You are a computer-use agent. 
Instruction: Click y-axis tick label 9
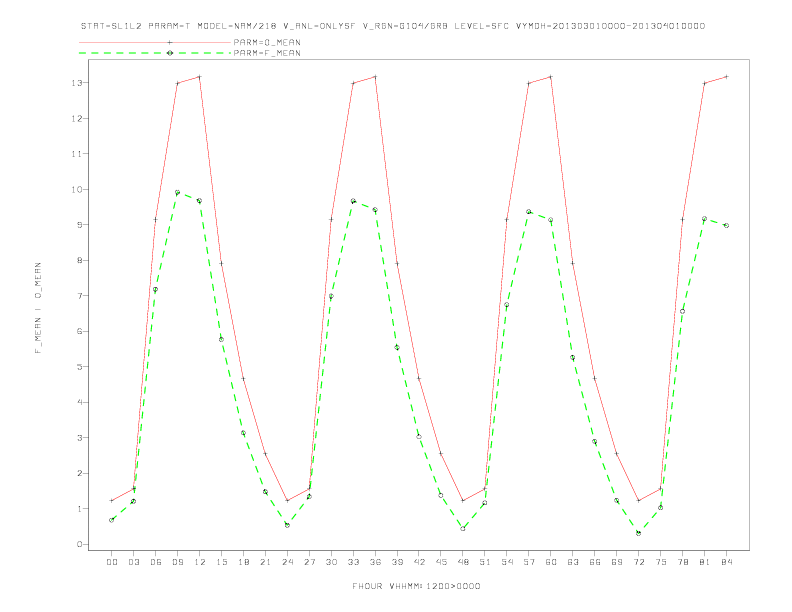(x=80, y=225)
